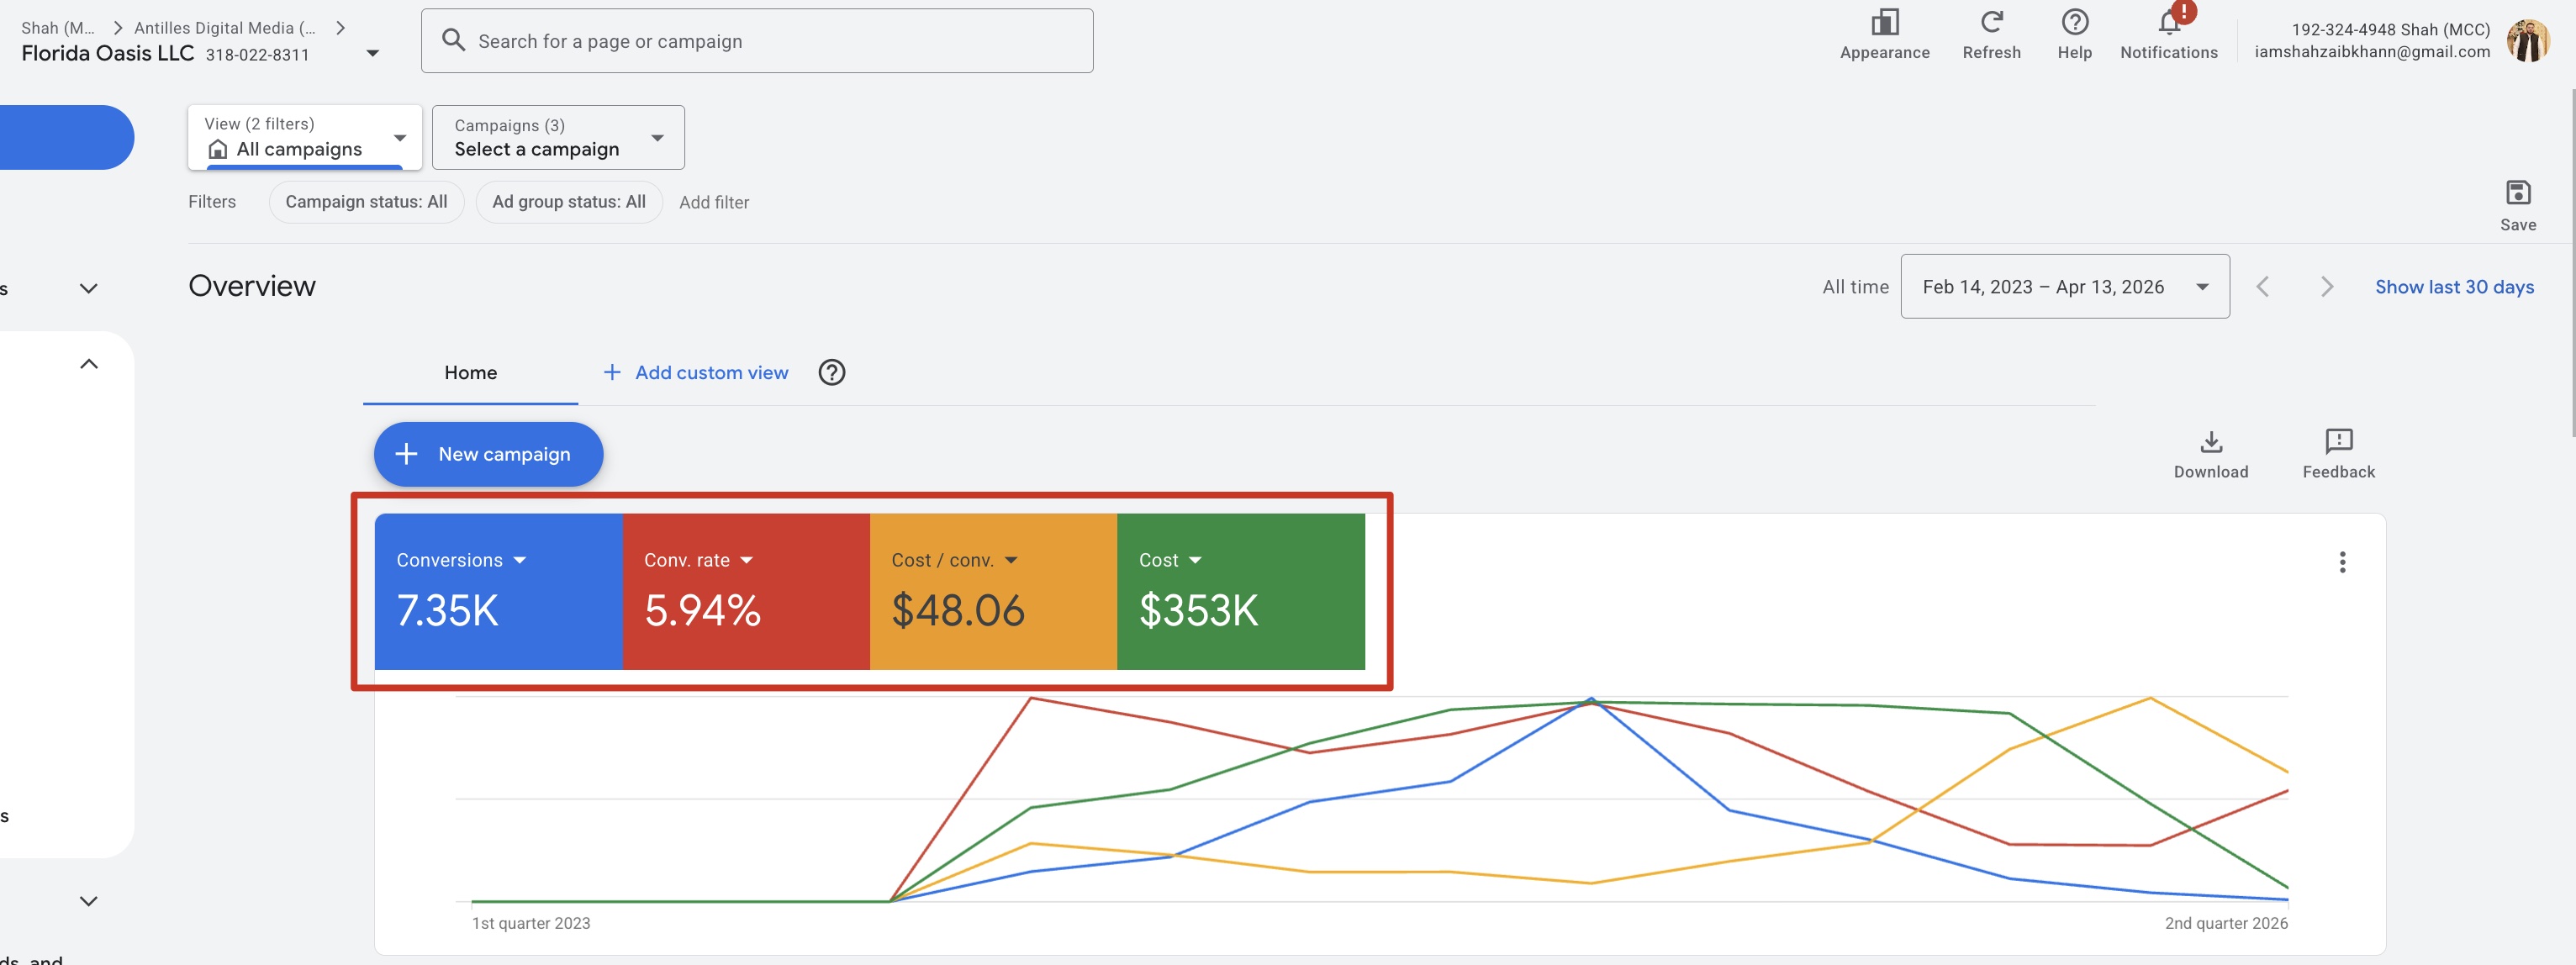
Task: Open the Select a campaign dropdown
Action: [x=558, y=137]
